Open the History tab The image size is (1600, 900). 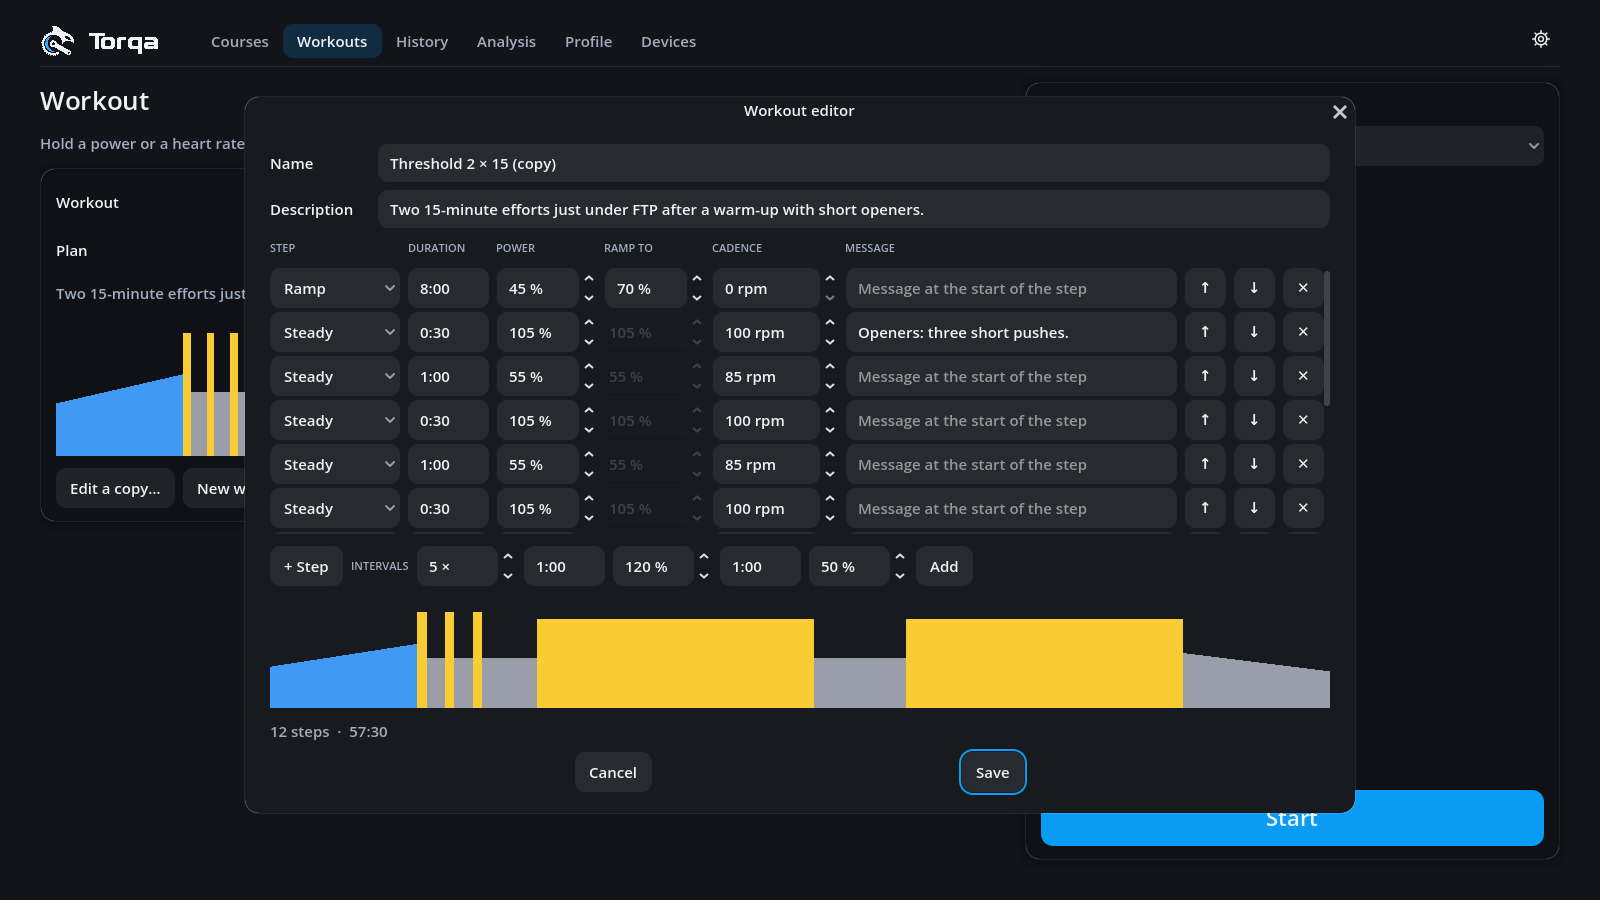(x=422, y=41)
